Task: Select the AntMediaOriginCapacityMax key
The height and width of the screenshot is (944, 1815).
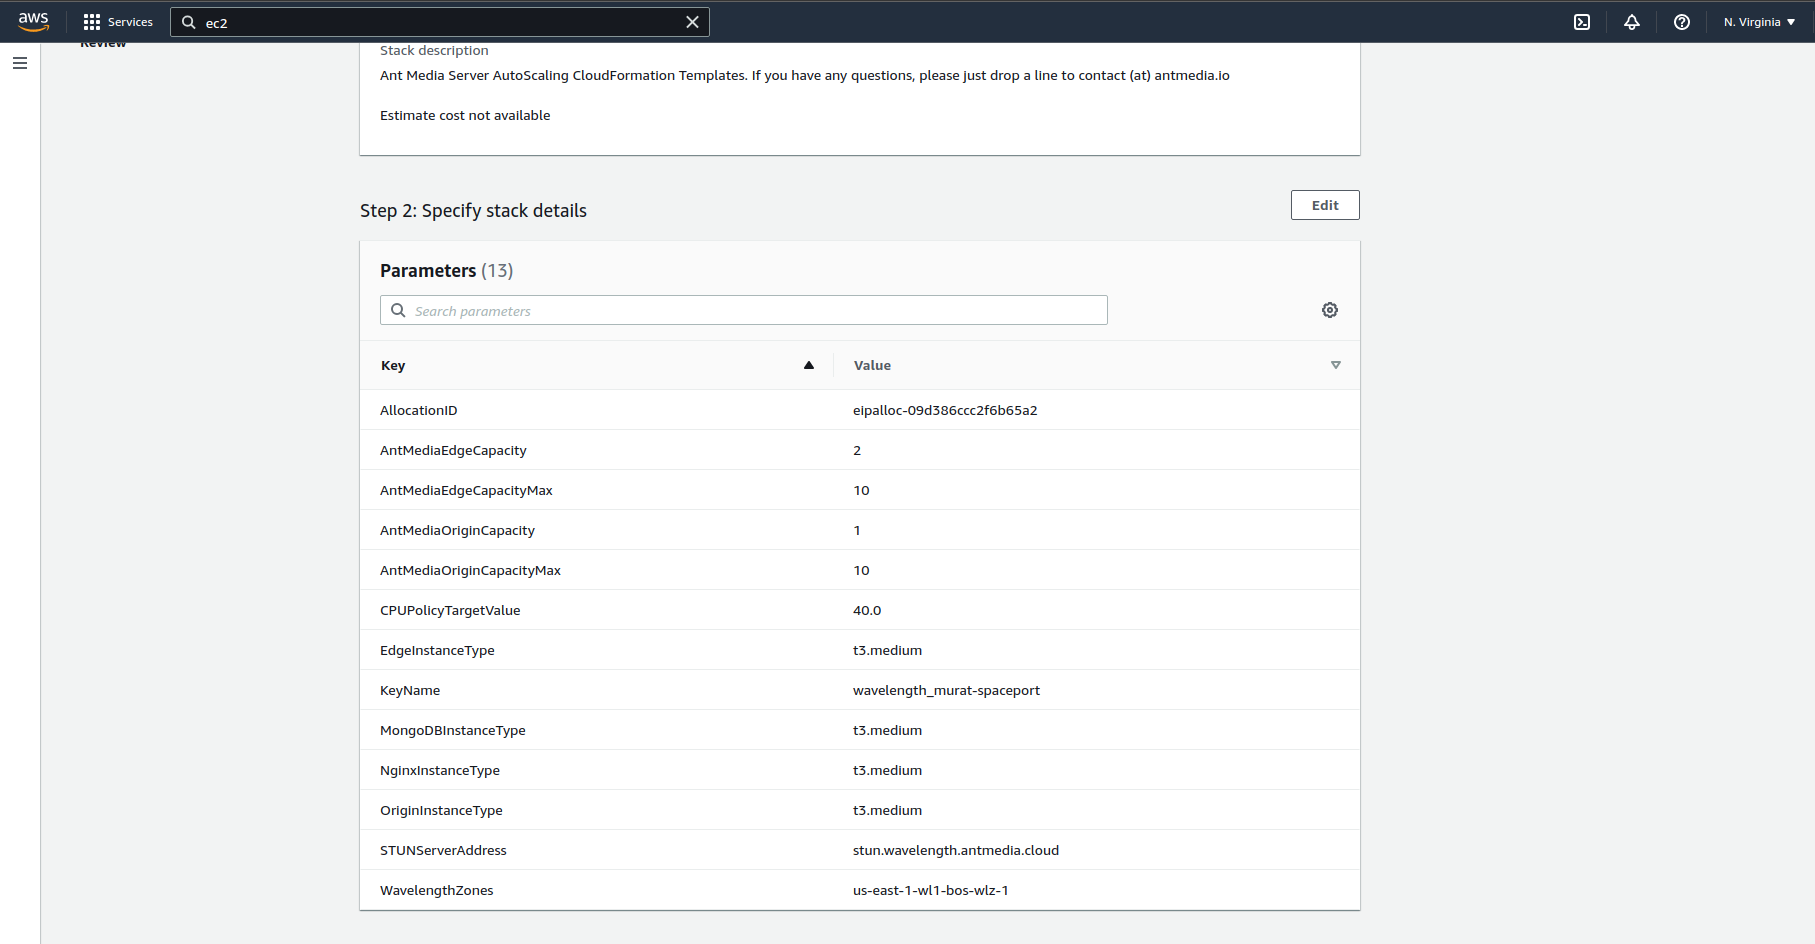Action: 470,570
